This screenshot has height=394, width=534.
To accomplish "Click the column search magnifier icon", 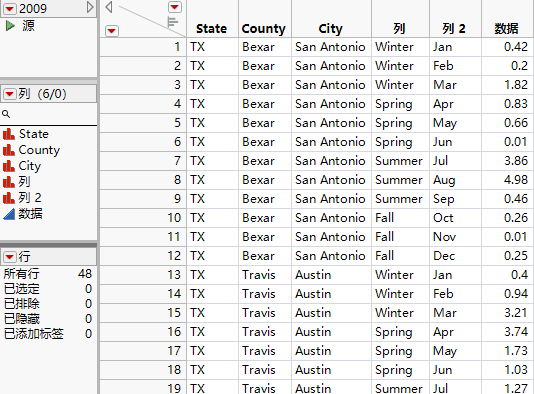I will click(6, 114).
